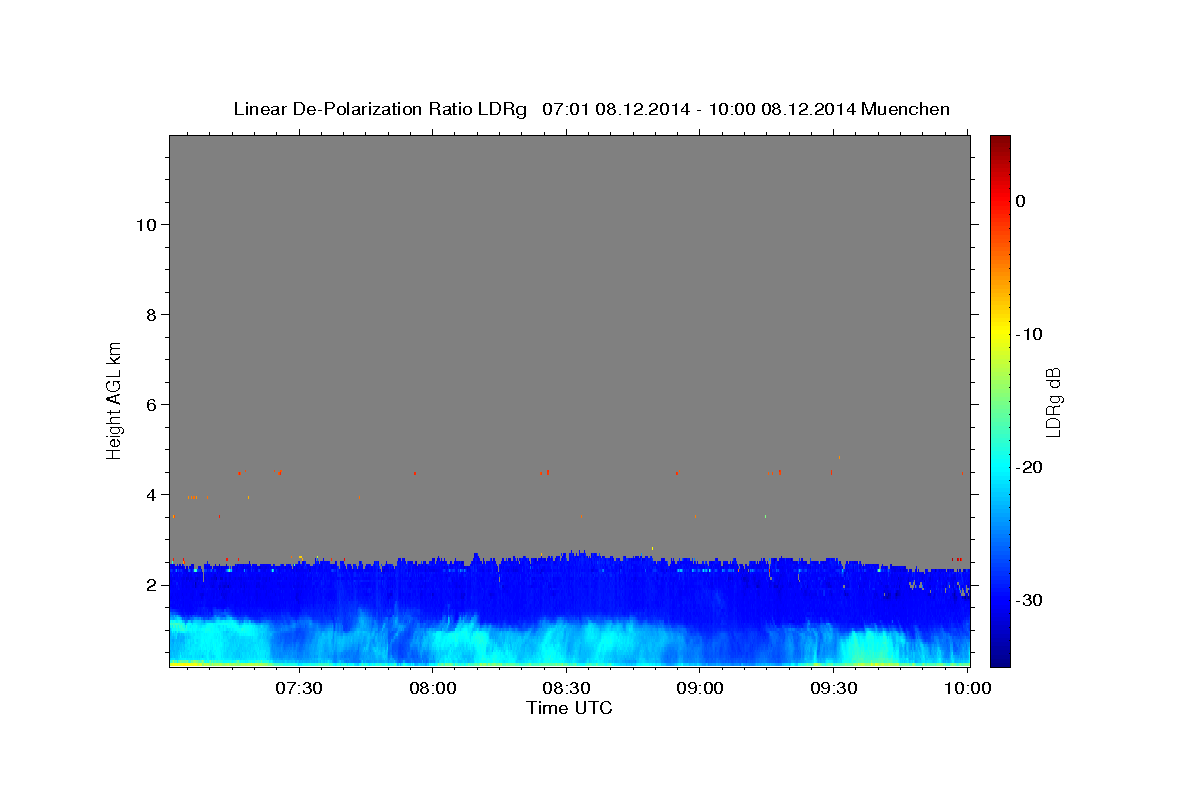Click the height label '6' on y-axis
This screenshot has height=800, width=1200.
coord(149,404)
